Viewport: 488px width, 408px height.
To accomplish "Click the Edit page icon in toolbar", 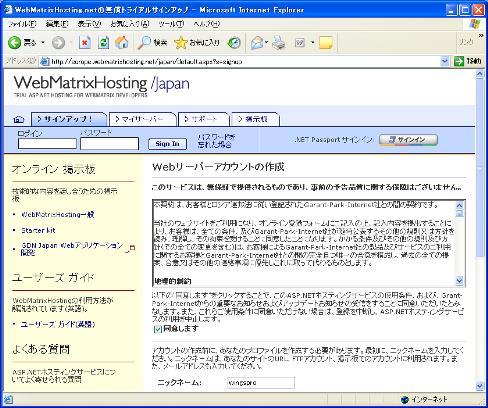I will click(300, 43).
